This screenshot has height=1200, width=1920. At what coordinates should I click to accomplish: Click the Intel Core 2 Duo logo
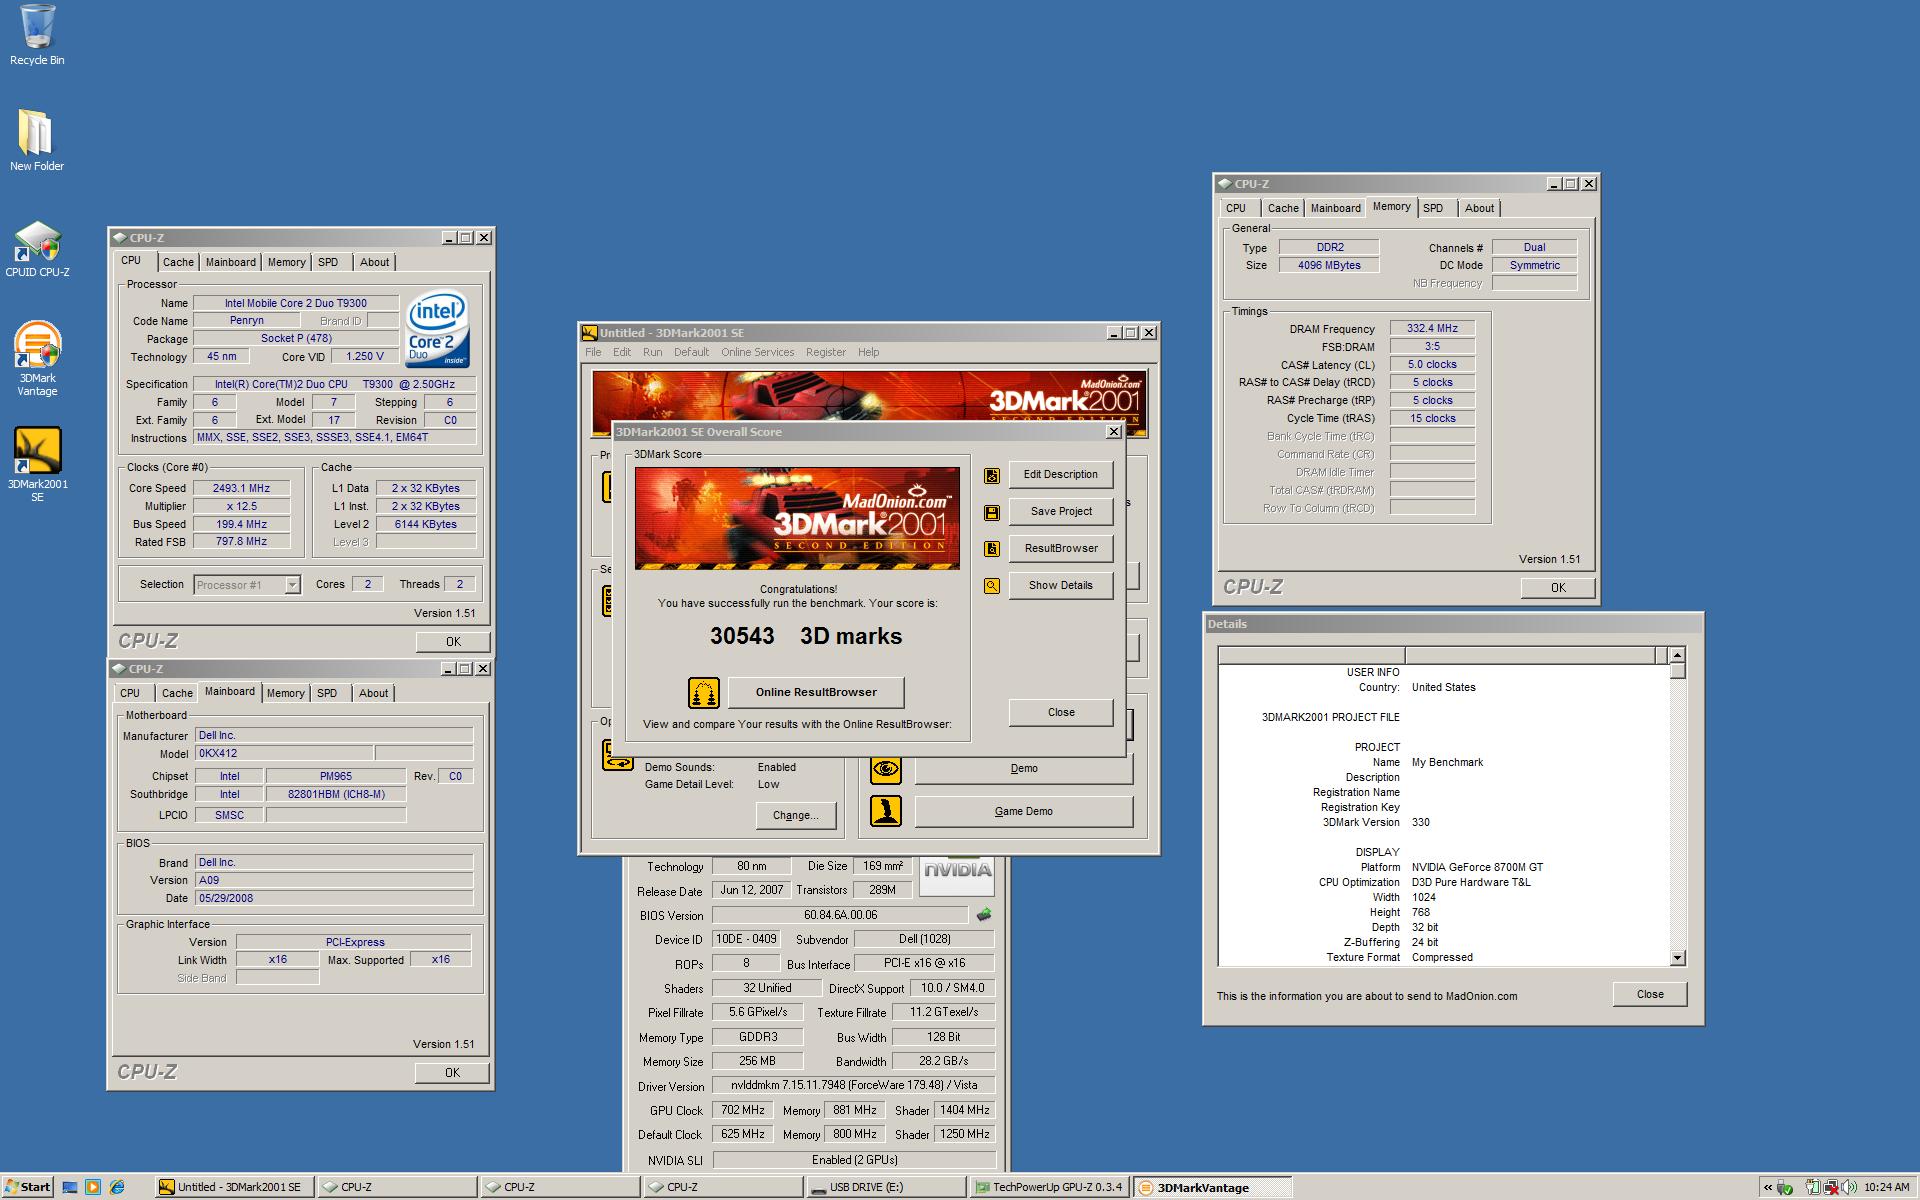pos(438,329)
